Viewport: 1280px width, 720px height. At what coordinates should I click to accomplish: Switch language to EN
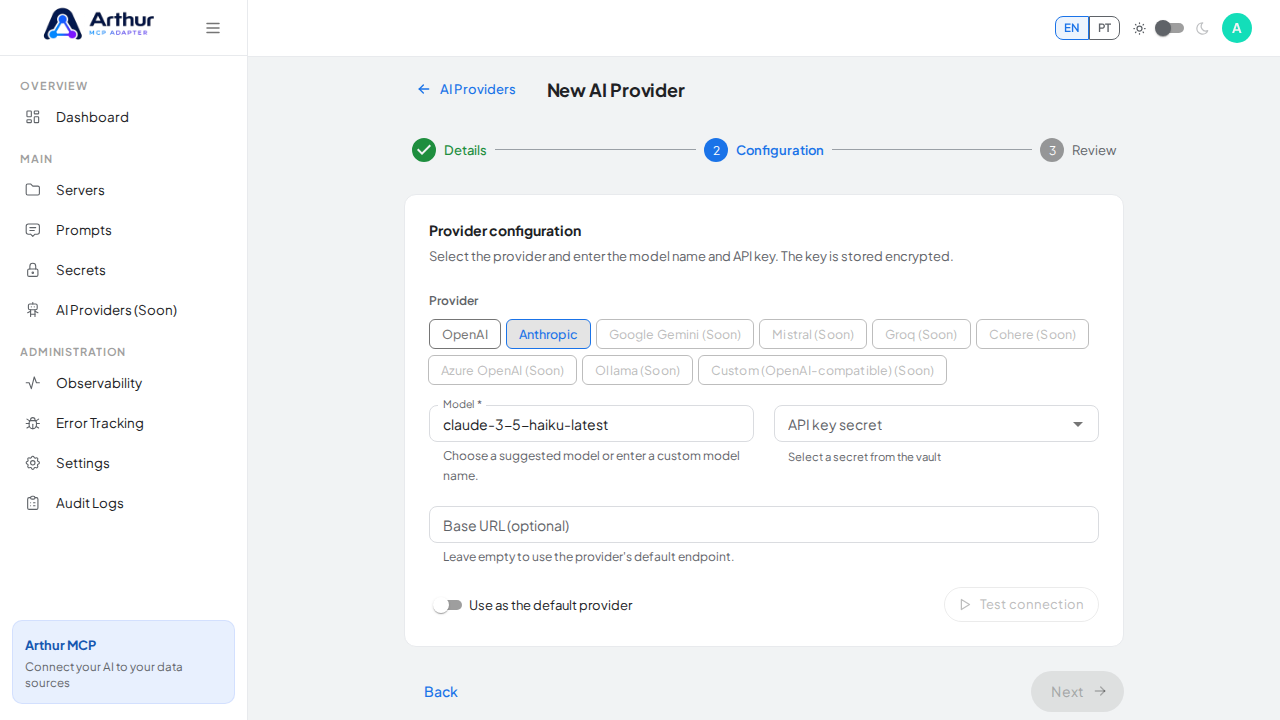[1072, 28]
